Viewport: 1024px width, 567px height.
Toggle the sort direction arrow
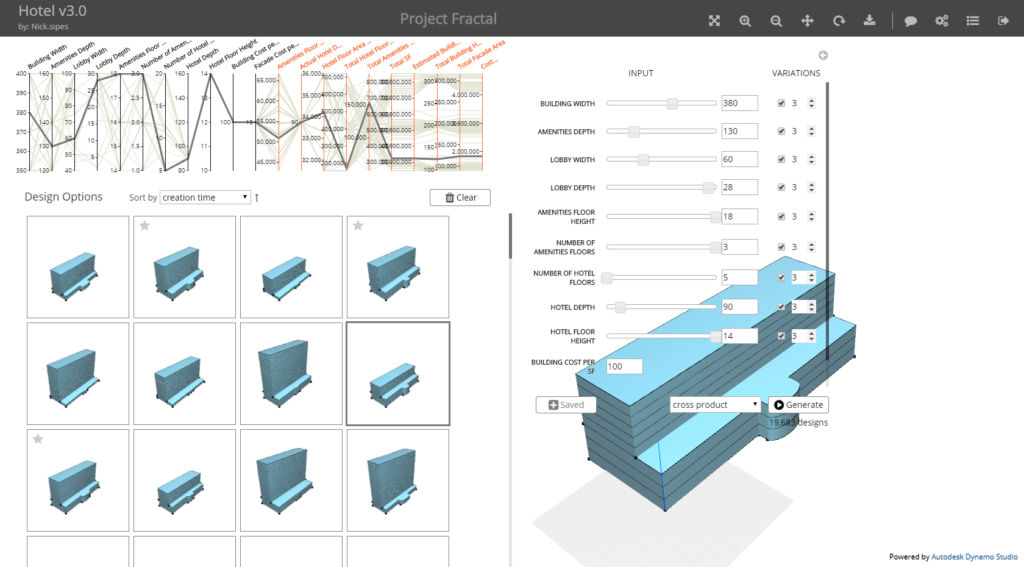[257, 197]
